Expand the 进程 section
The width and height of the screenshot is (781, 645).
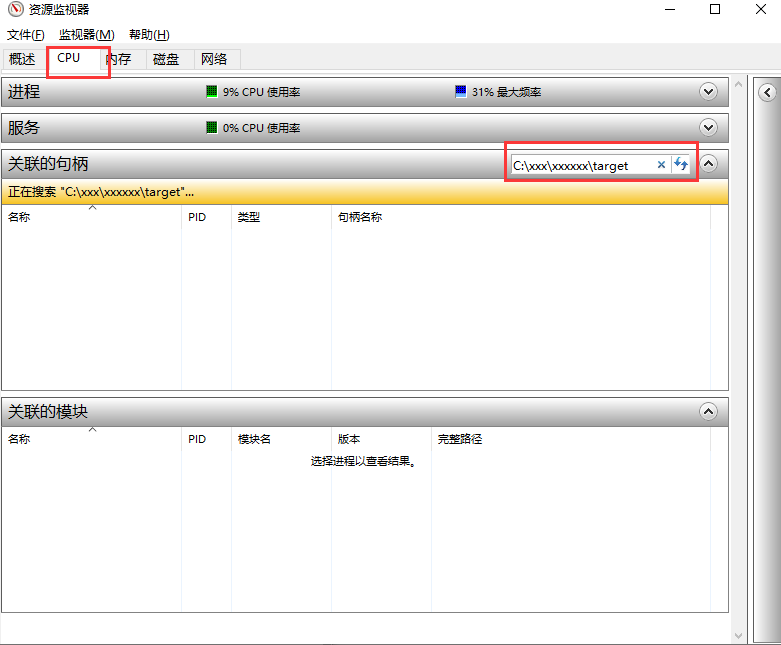click(708, 92)
